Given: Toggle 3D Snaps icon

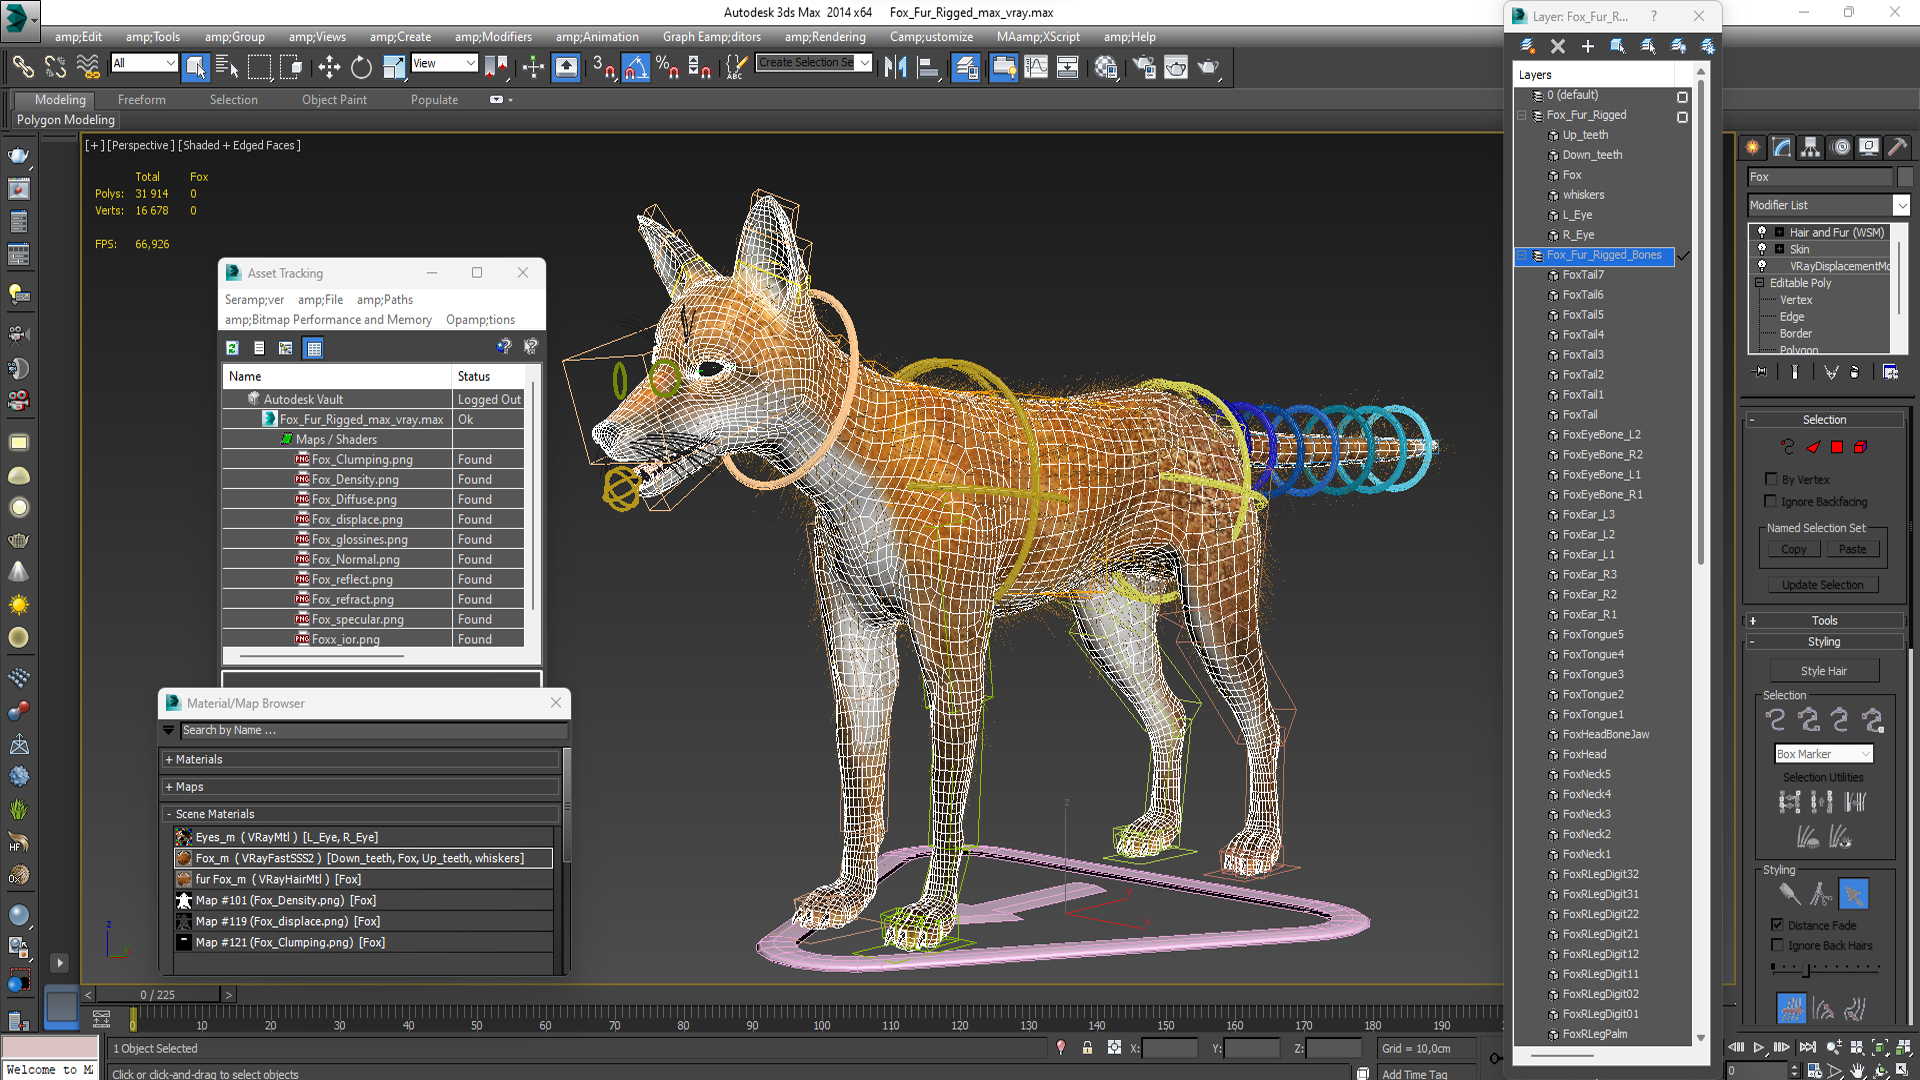Looking at the screenshot, I should (603, 67).
